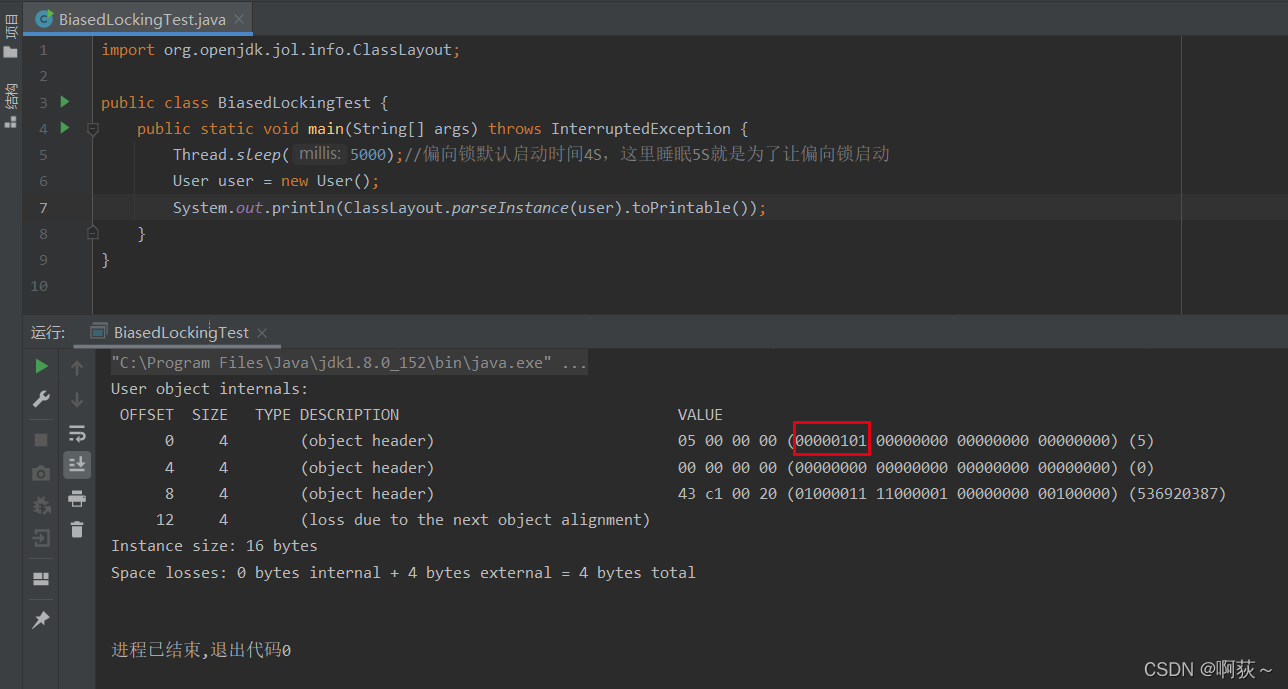Click 'User object internals:' output line
Viewport: 1288px width, 689px height.
210,389
